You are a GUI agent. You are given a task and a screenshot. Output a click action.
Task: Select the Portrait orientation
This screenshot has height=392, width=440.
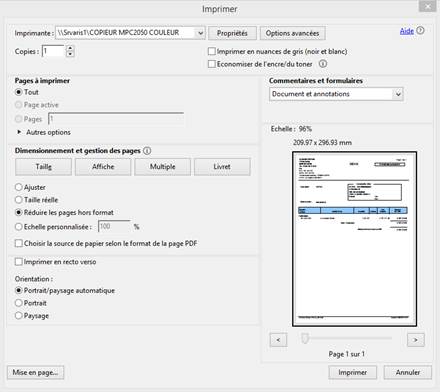tap(19, 303)
